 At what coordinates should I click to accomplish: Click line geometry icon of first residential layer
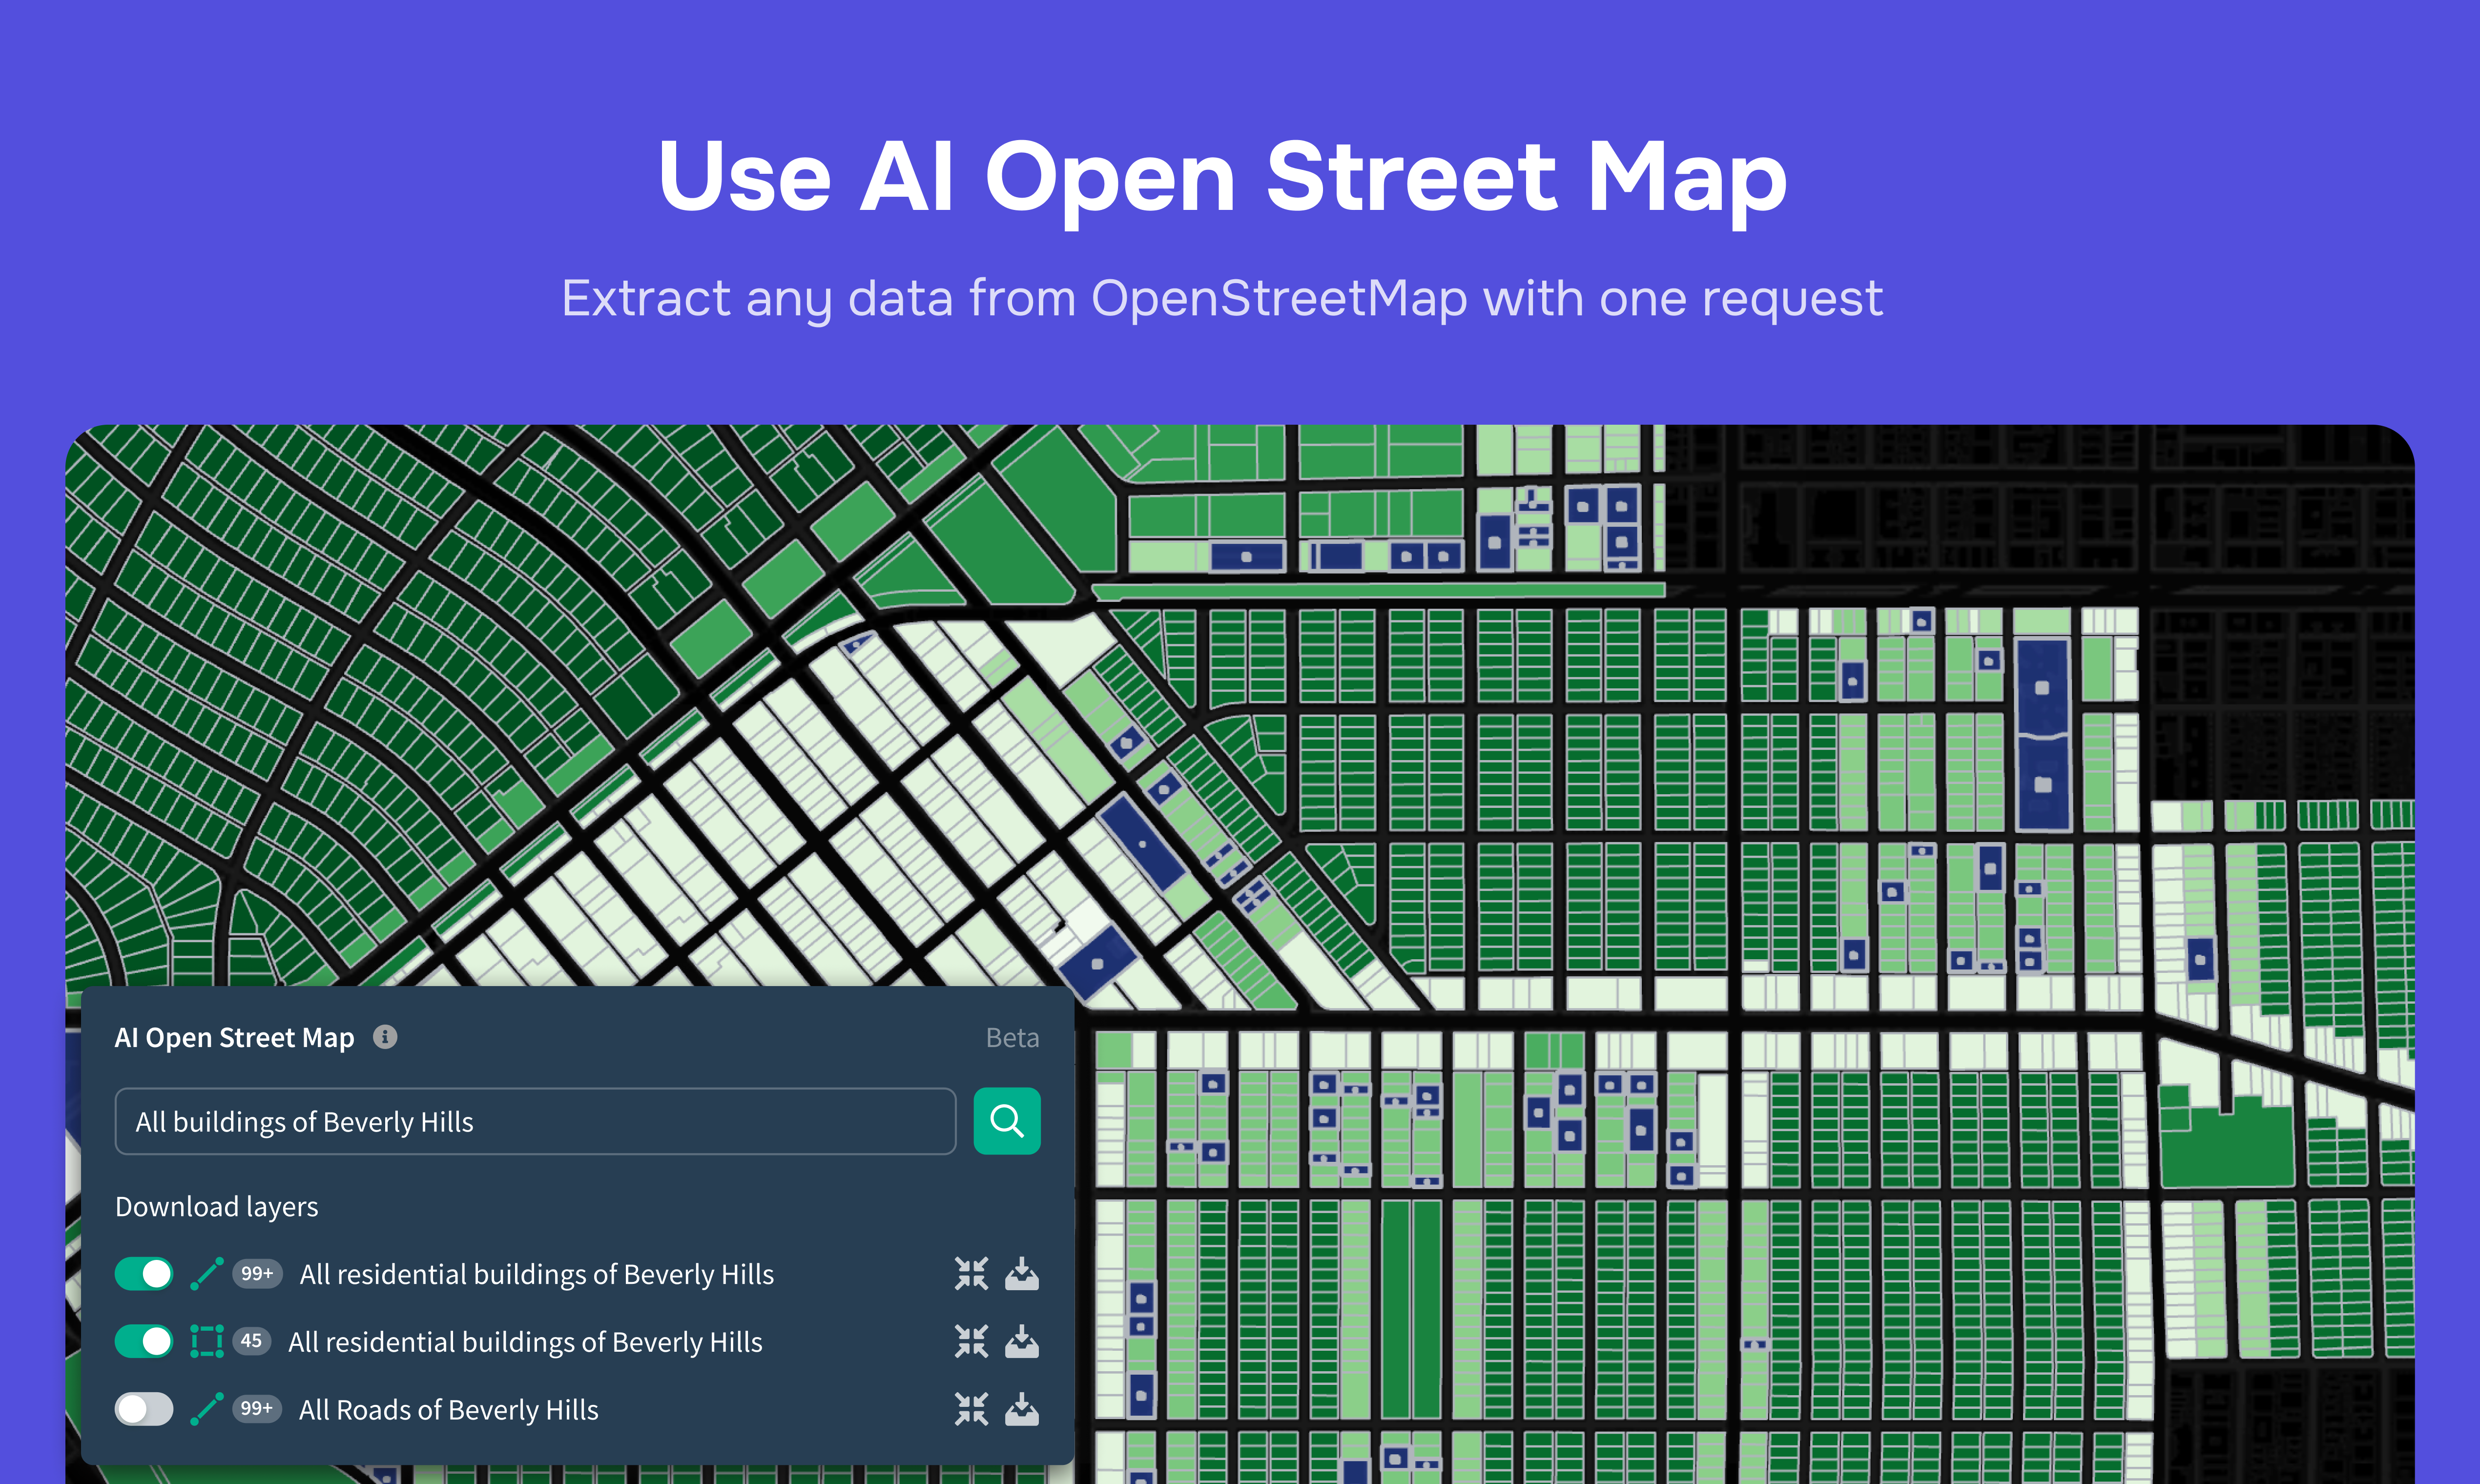click(207, 1274)
